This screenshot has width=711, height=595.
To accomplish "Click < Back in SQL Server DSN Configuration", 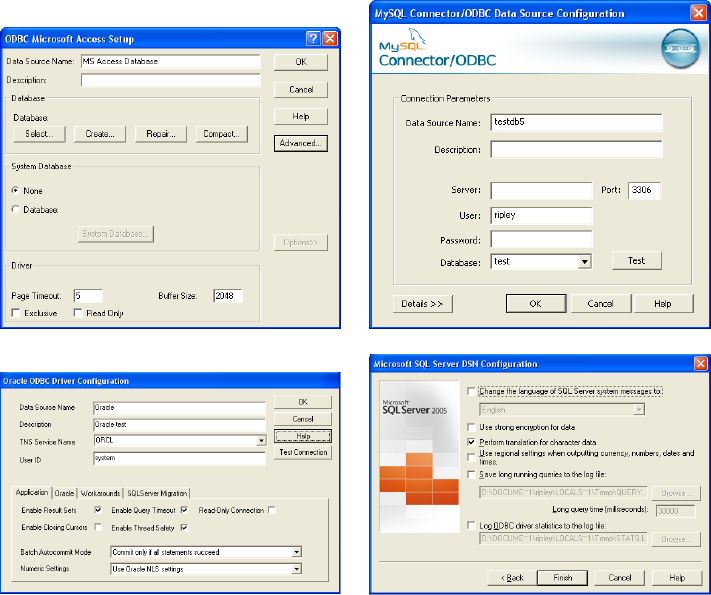I will pyautogui.click(x=512, y=578).
